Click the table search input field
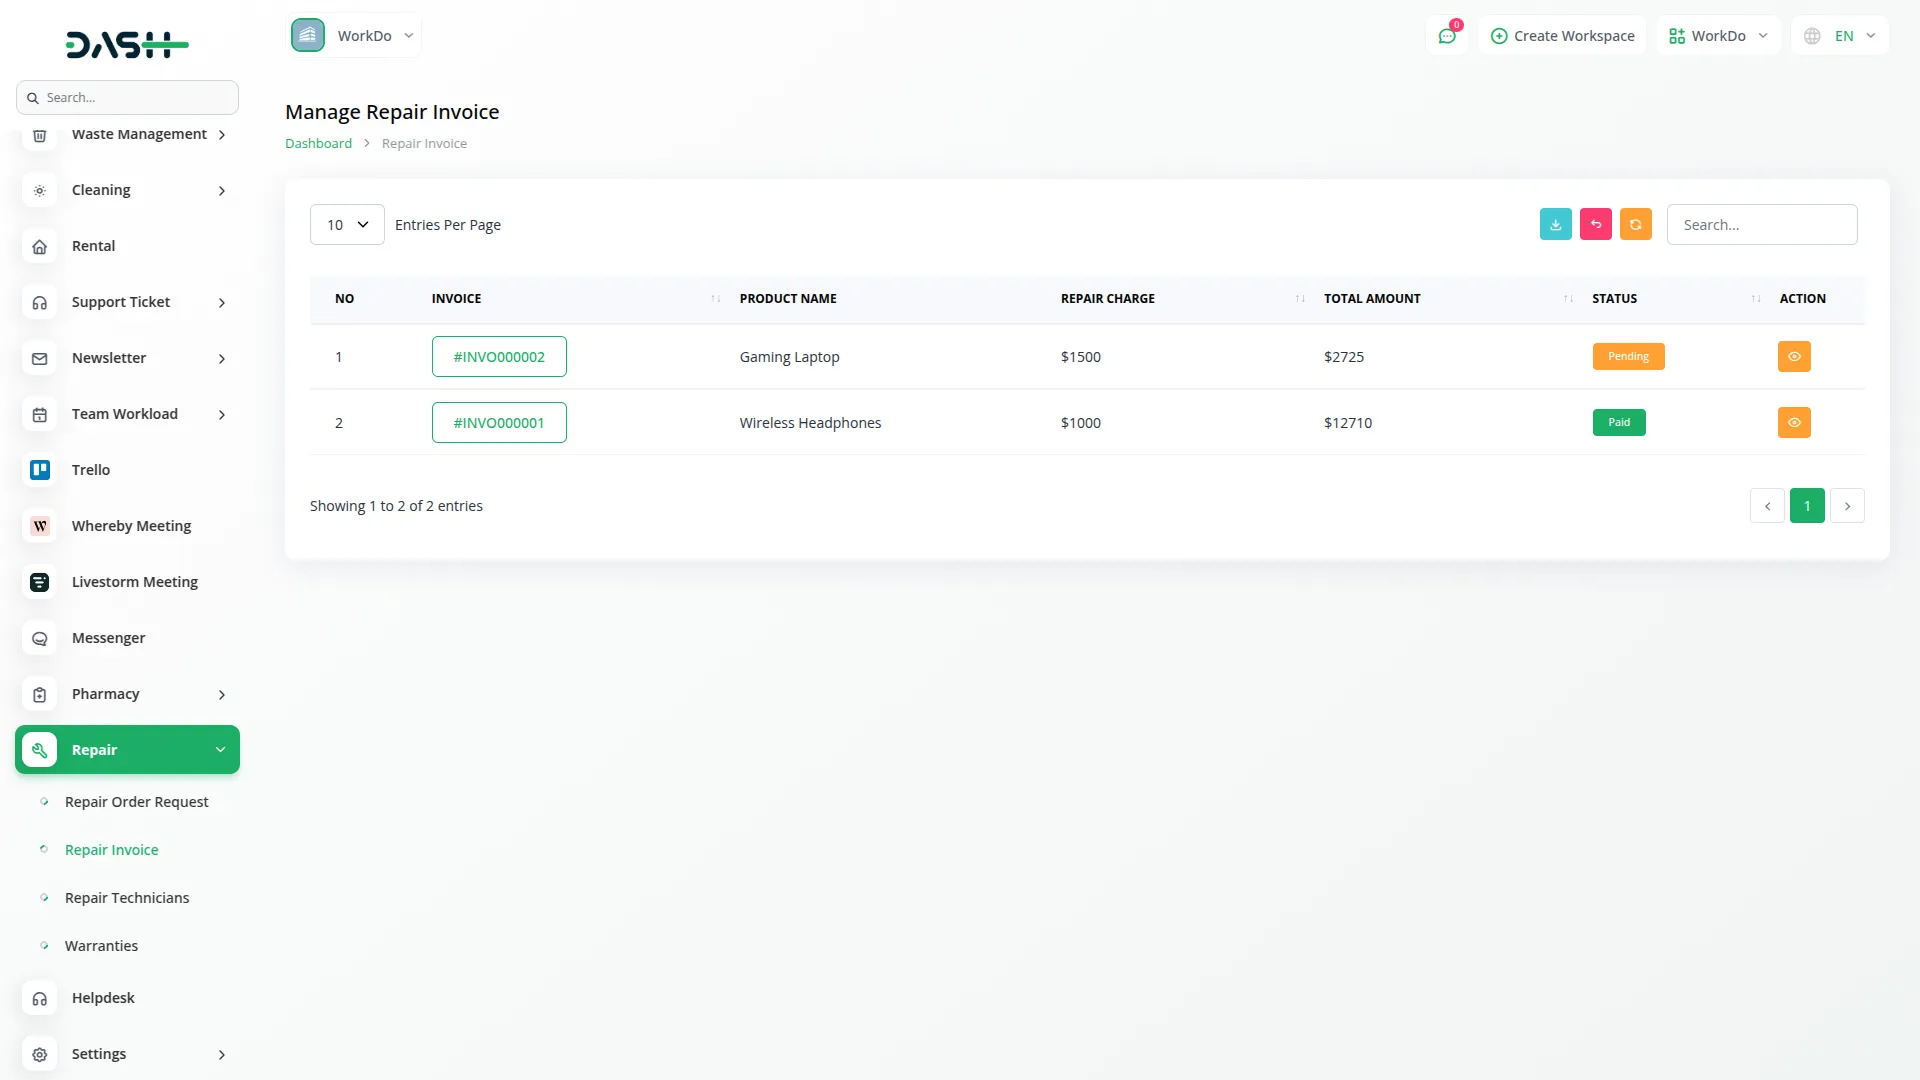1920x1080 pixels. (x=1761, y=225)
